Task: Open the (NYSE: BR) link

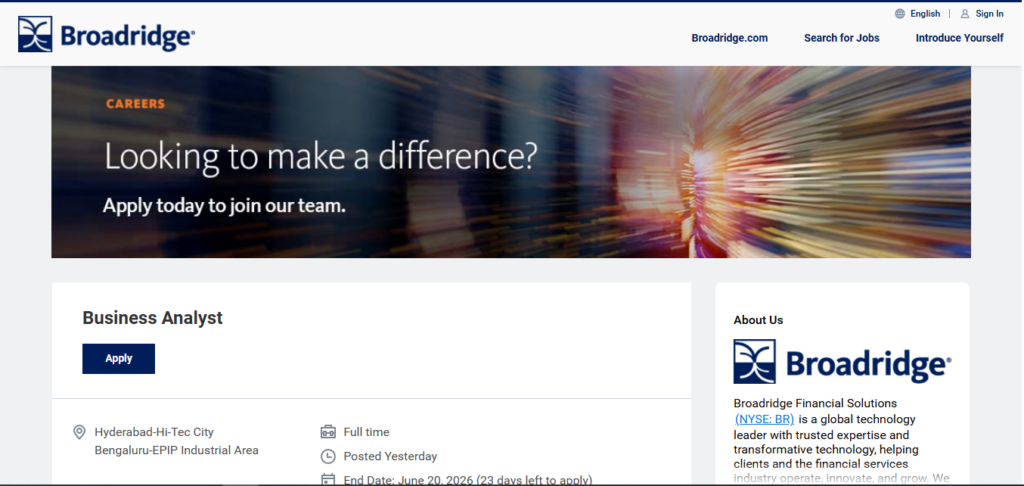Action: click(764, 419)
